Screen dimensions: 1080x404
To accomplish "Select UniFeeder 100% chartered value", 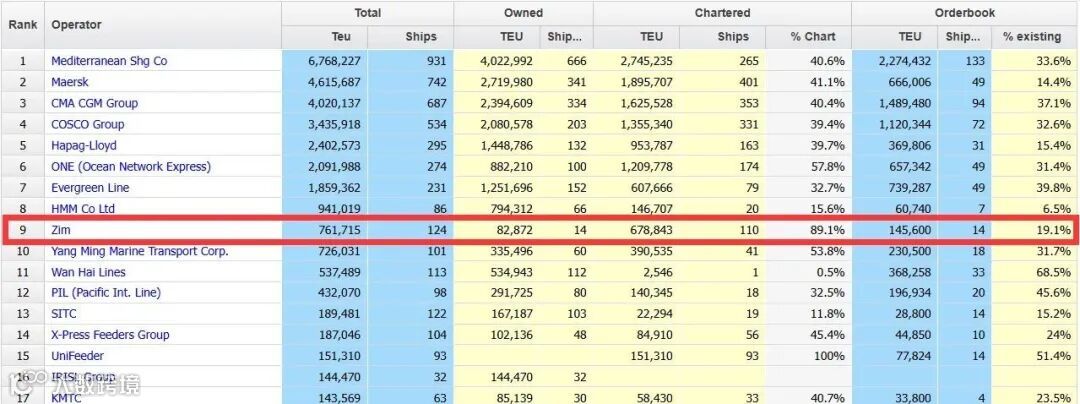I will click(x=830, y=357).
